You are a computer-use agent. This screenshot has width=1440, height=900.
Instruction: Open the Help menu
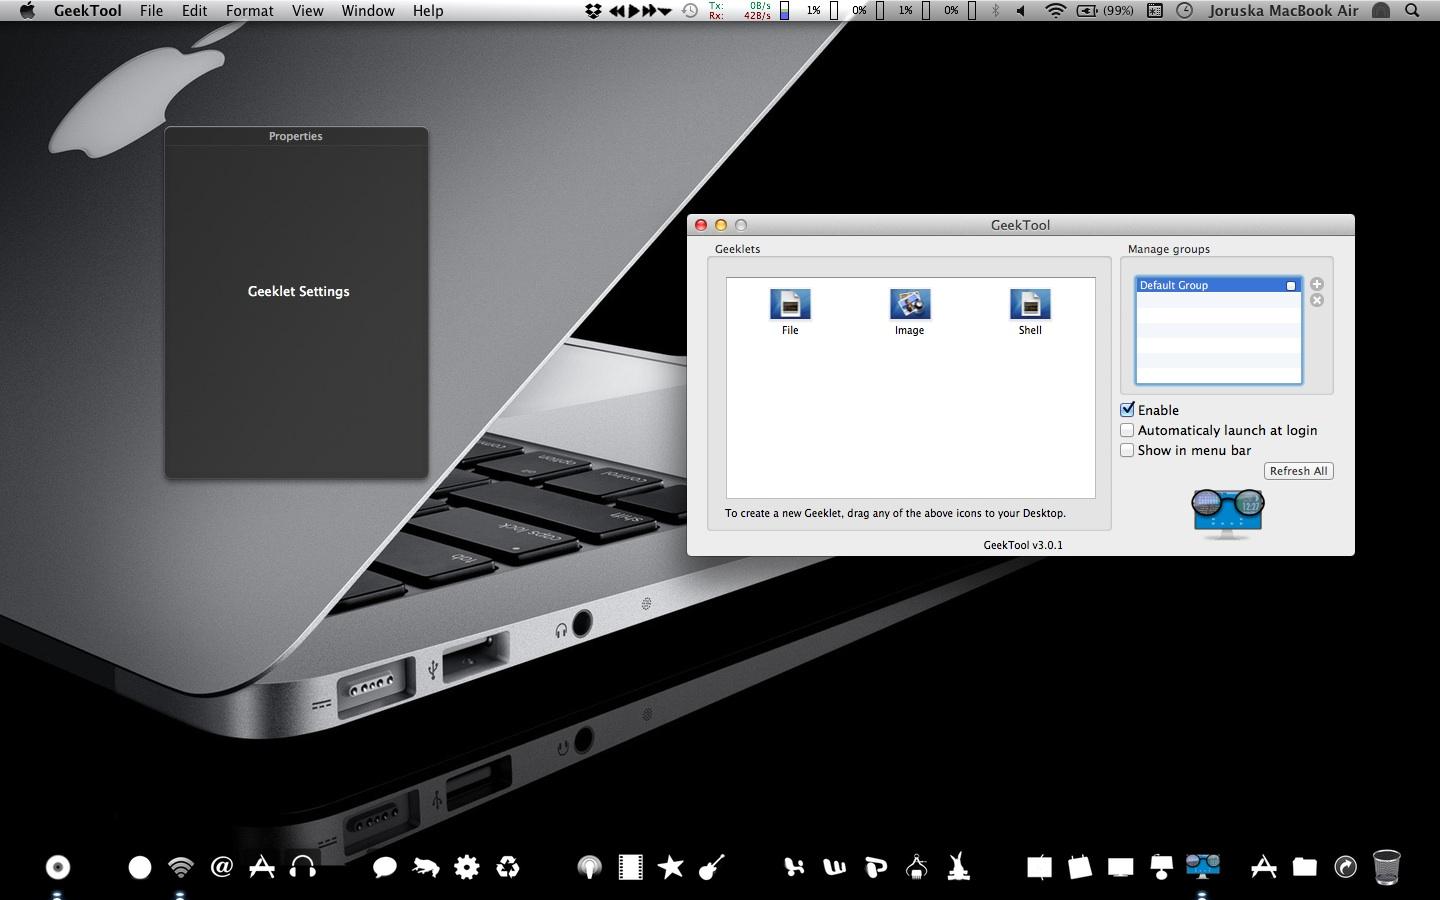coord(428,11)
